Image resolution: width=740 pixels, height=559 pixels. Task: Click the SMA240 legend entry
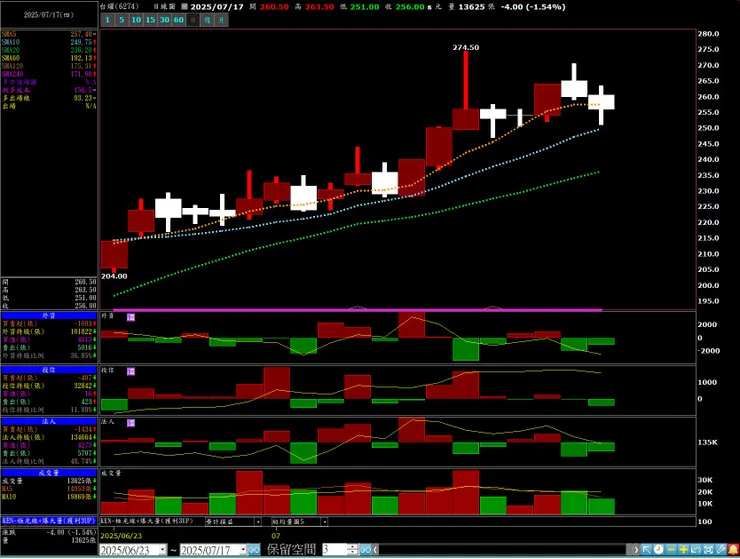[49, 74]
